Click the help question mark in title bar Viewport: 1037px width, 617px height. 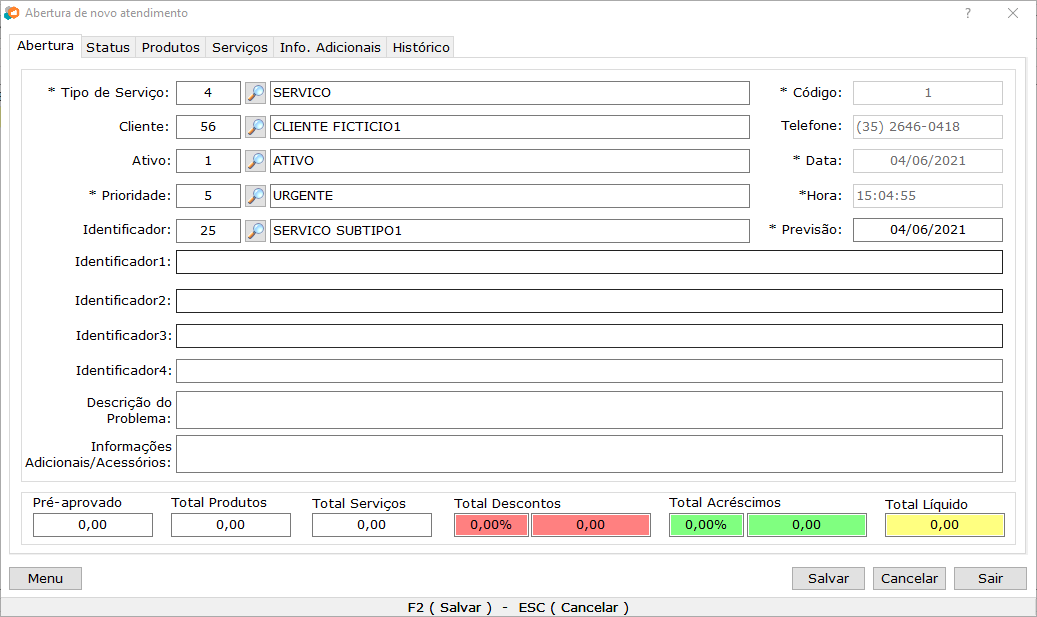967,14
